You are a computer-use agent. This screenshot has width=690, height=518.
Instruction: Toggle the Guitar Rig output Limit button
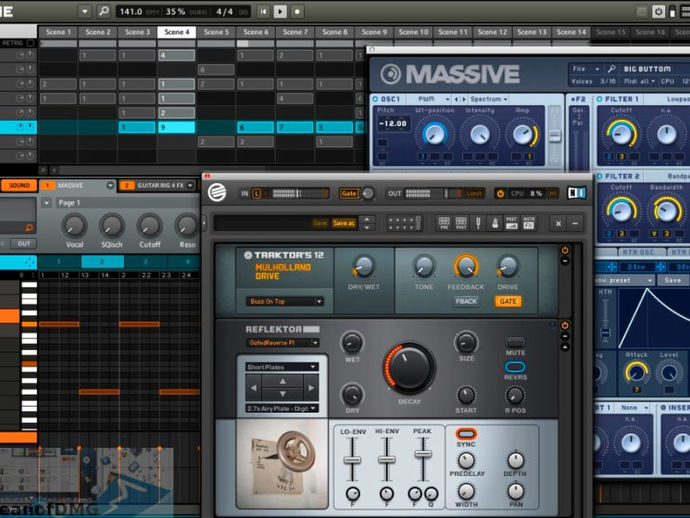pyautogui.click(x=474, y=194)
